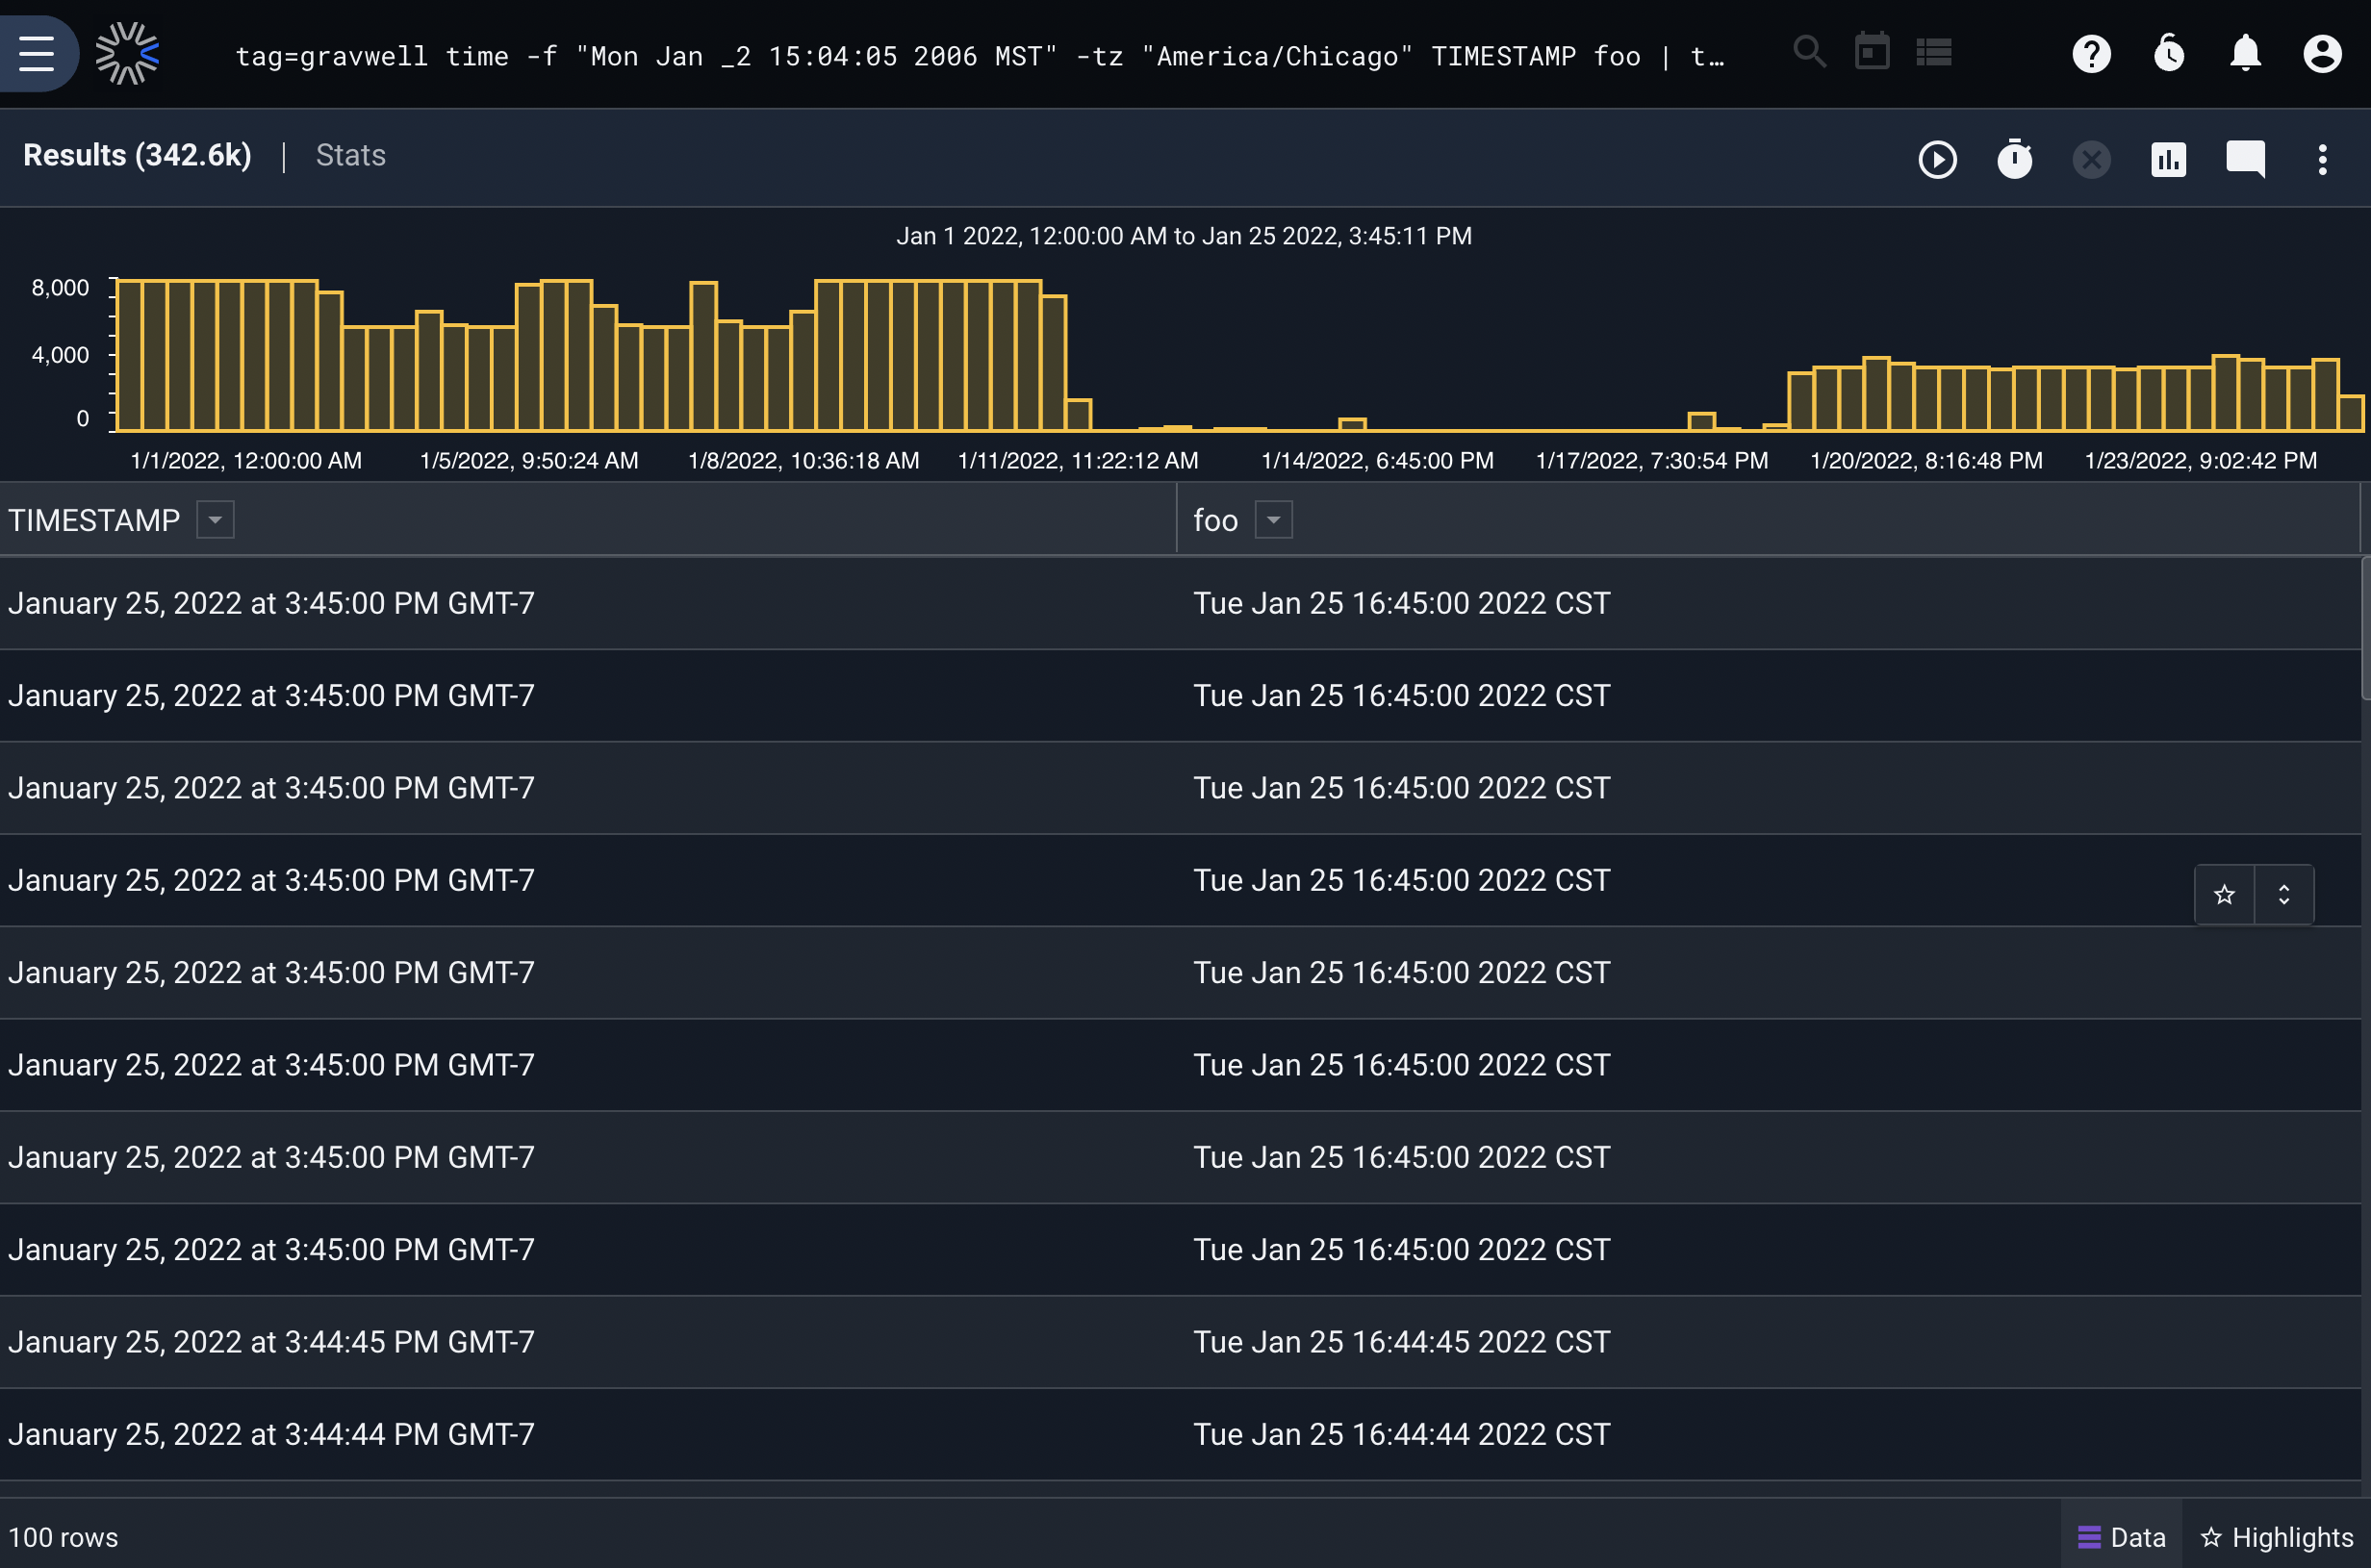Open the user account profile icon
Screen dimensions: 2371x1568
click(2322, 53)
